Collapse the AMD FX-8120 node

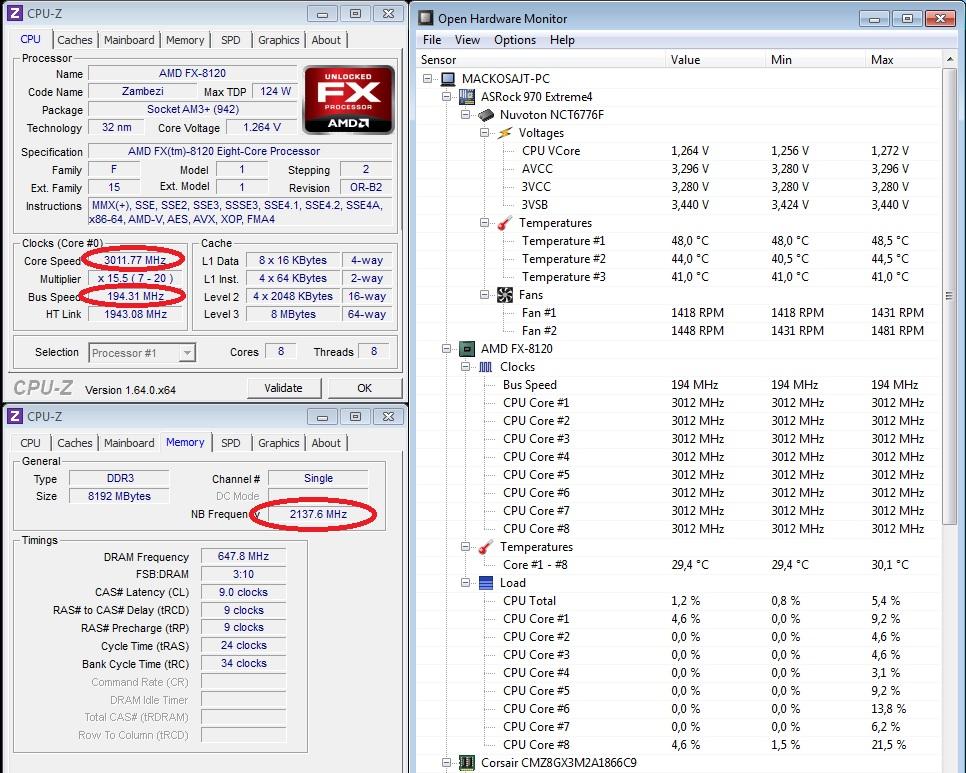[x=447, y=349]
